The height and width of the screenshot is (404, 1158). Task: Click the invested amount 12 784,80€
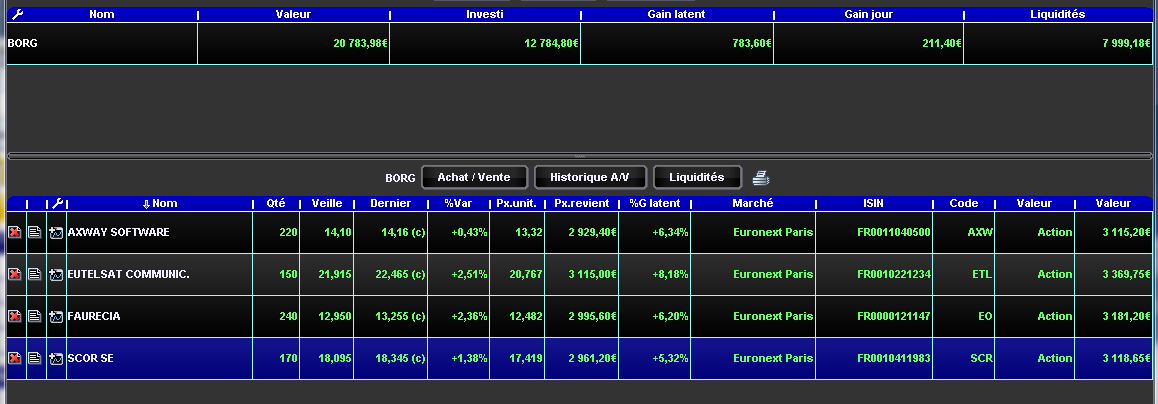[485, 44]
